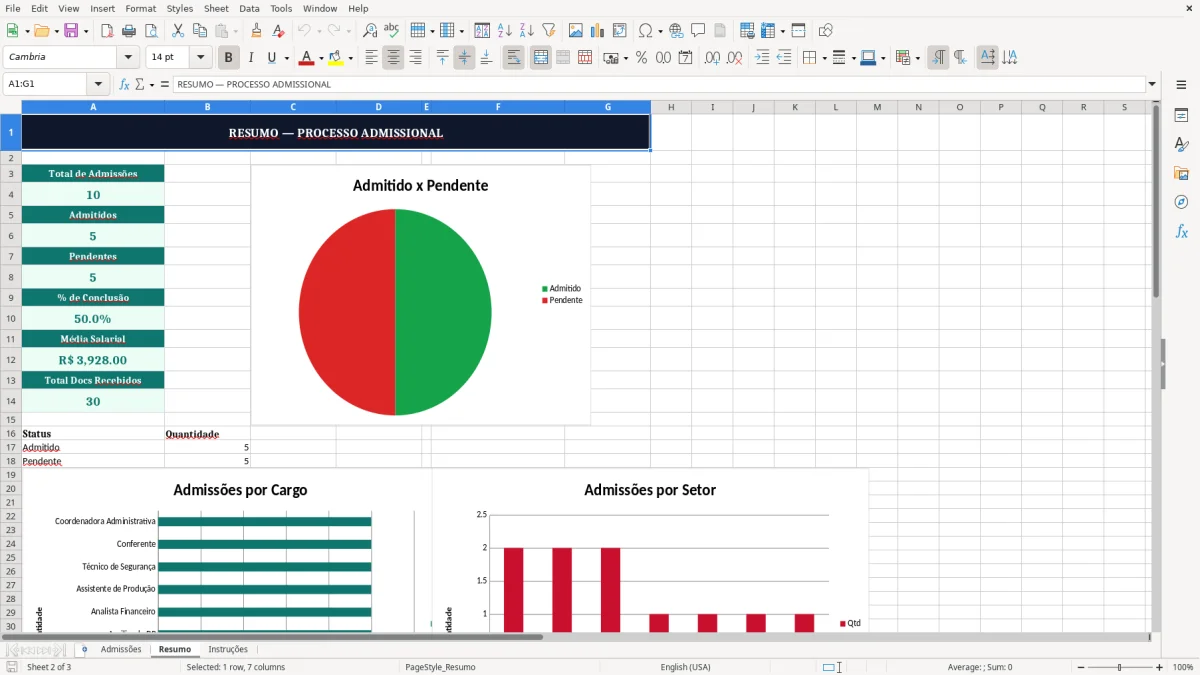Toggle Italic formatting
The image size is (1200, 675).
coord(250,58)
